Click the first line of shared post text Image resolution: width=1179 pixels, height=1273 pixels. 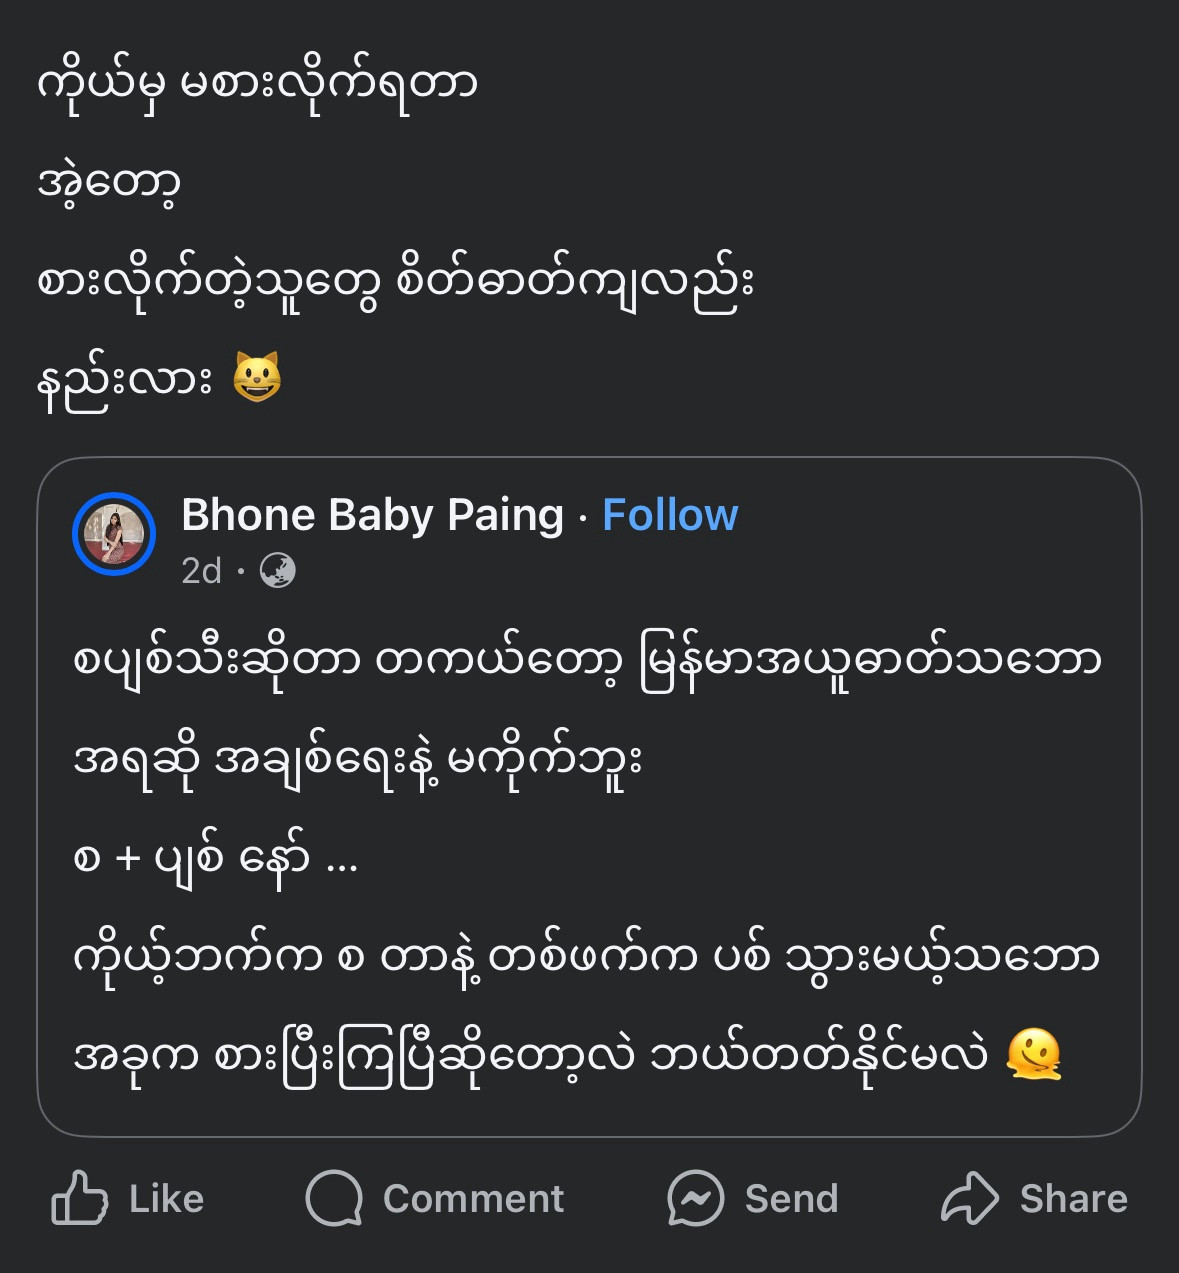click(588, 661)
